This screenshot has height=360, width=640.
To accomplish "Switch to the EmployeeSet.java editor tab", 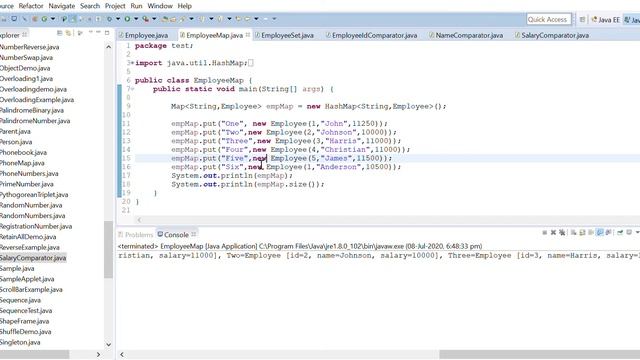I will pyautogui.click(x=284, y=36).
